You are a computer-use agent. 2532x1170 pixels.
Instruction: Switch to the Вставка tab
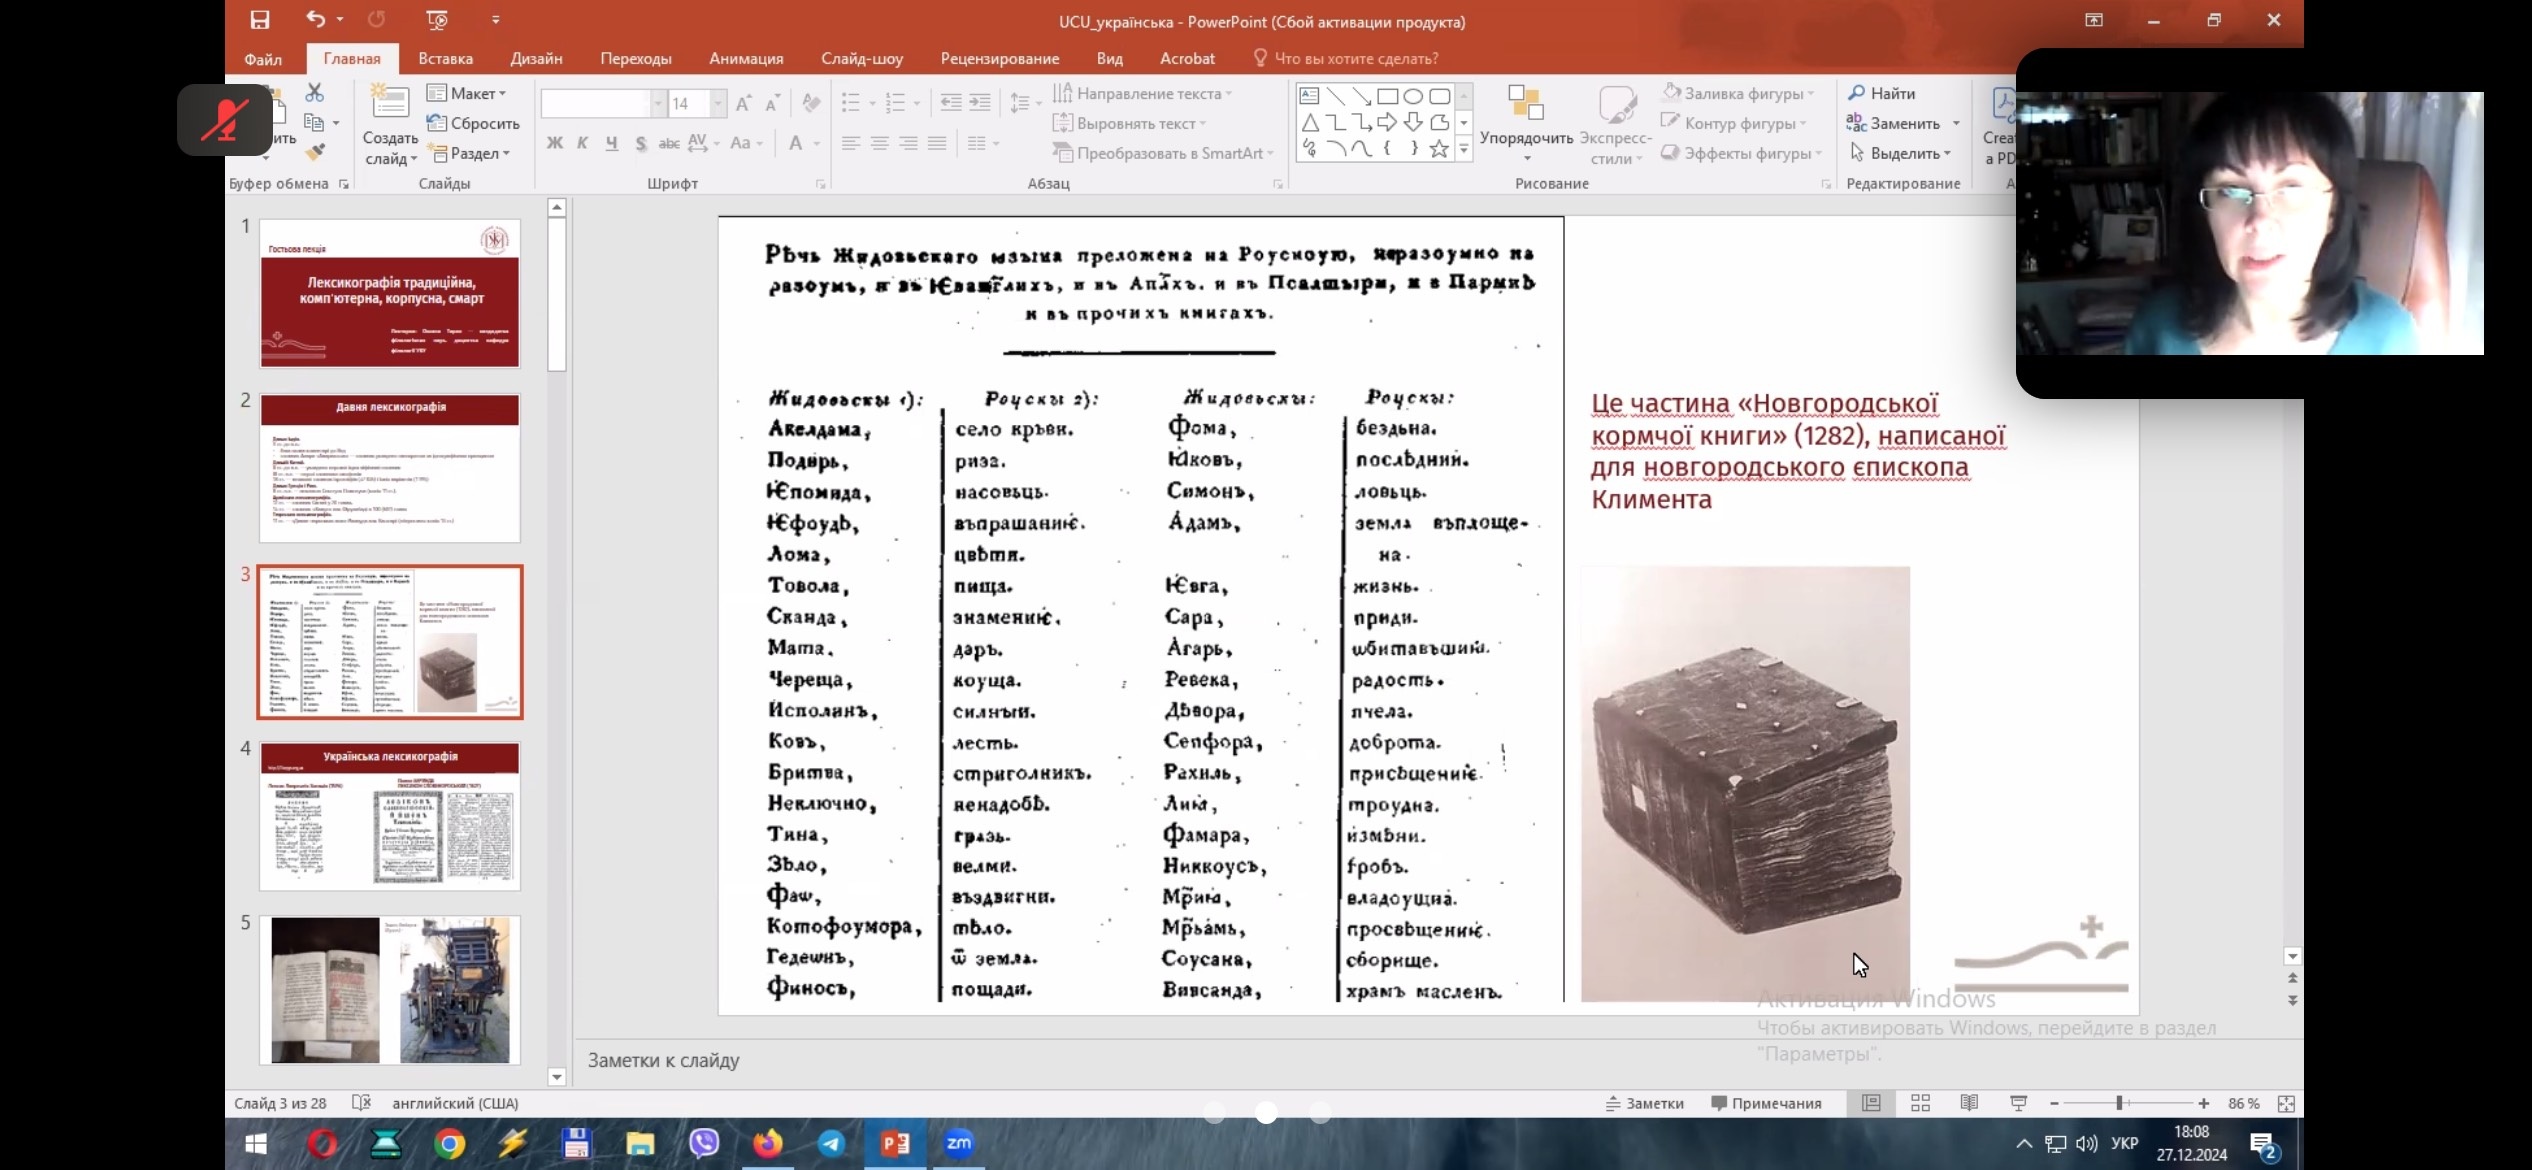coord(445,58)
